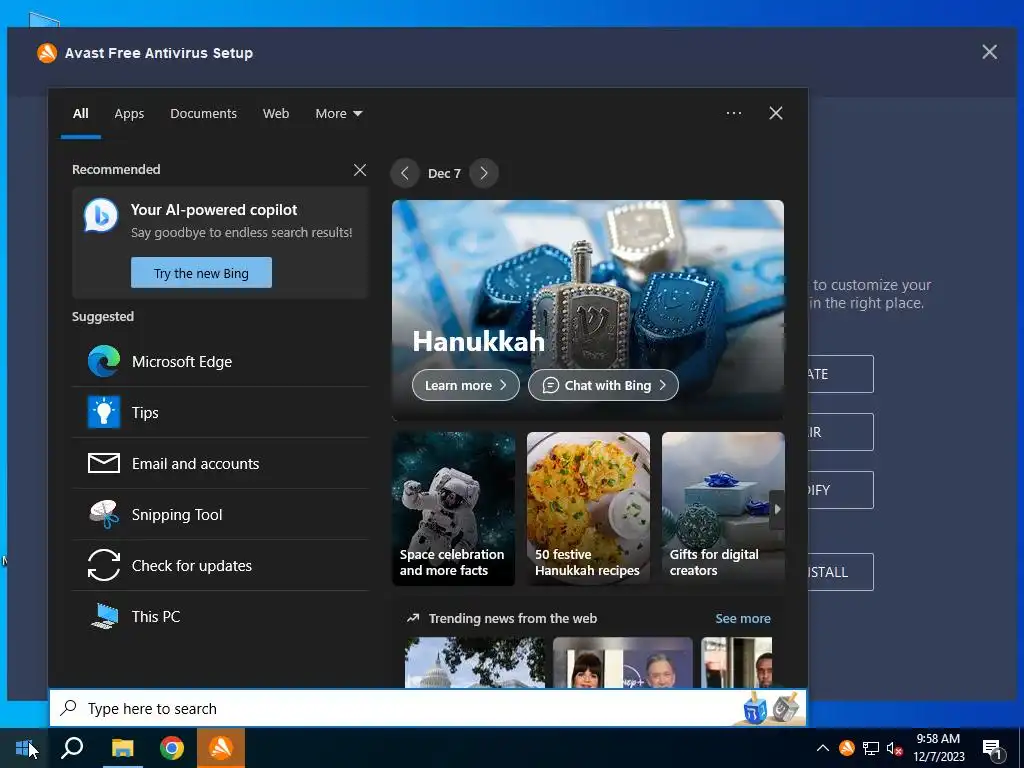Screen dimensions: 1024x768
Task: Open Gifts for digital creators card
Action: [722, 508]
